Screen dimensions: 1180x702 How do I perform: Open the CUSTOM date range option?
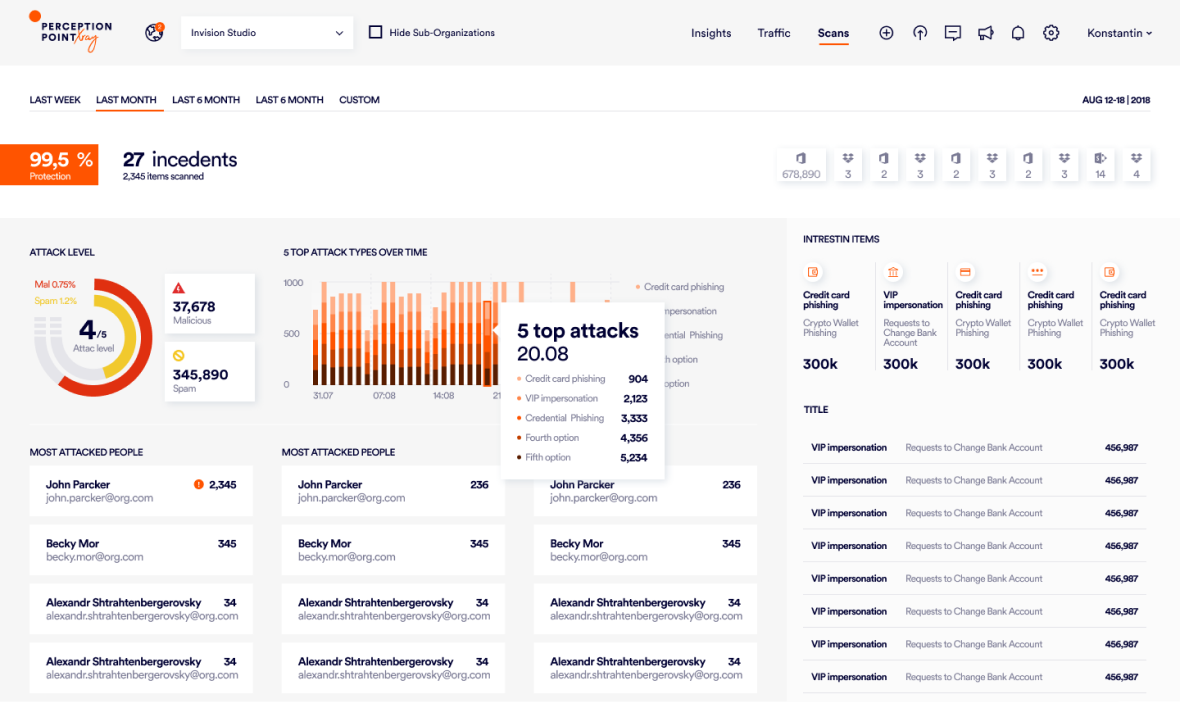[359, 99]
